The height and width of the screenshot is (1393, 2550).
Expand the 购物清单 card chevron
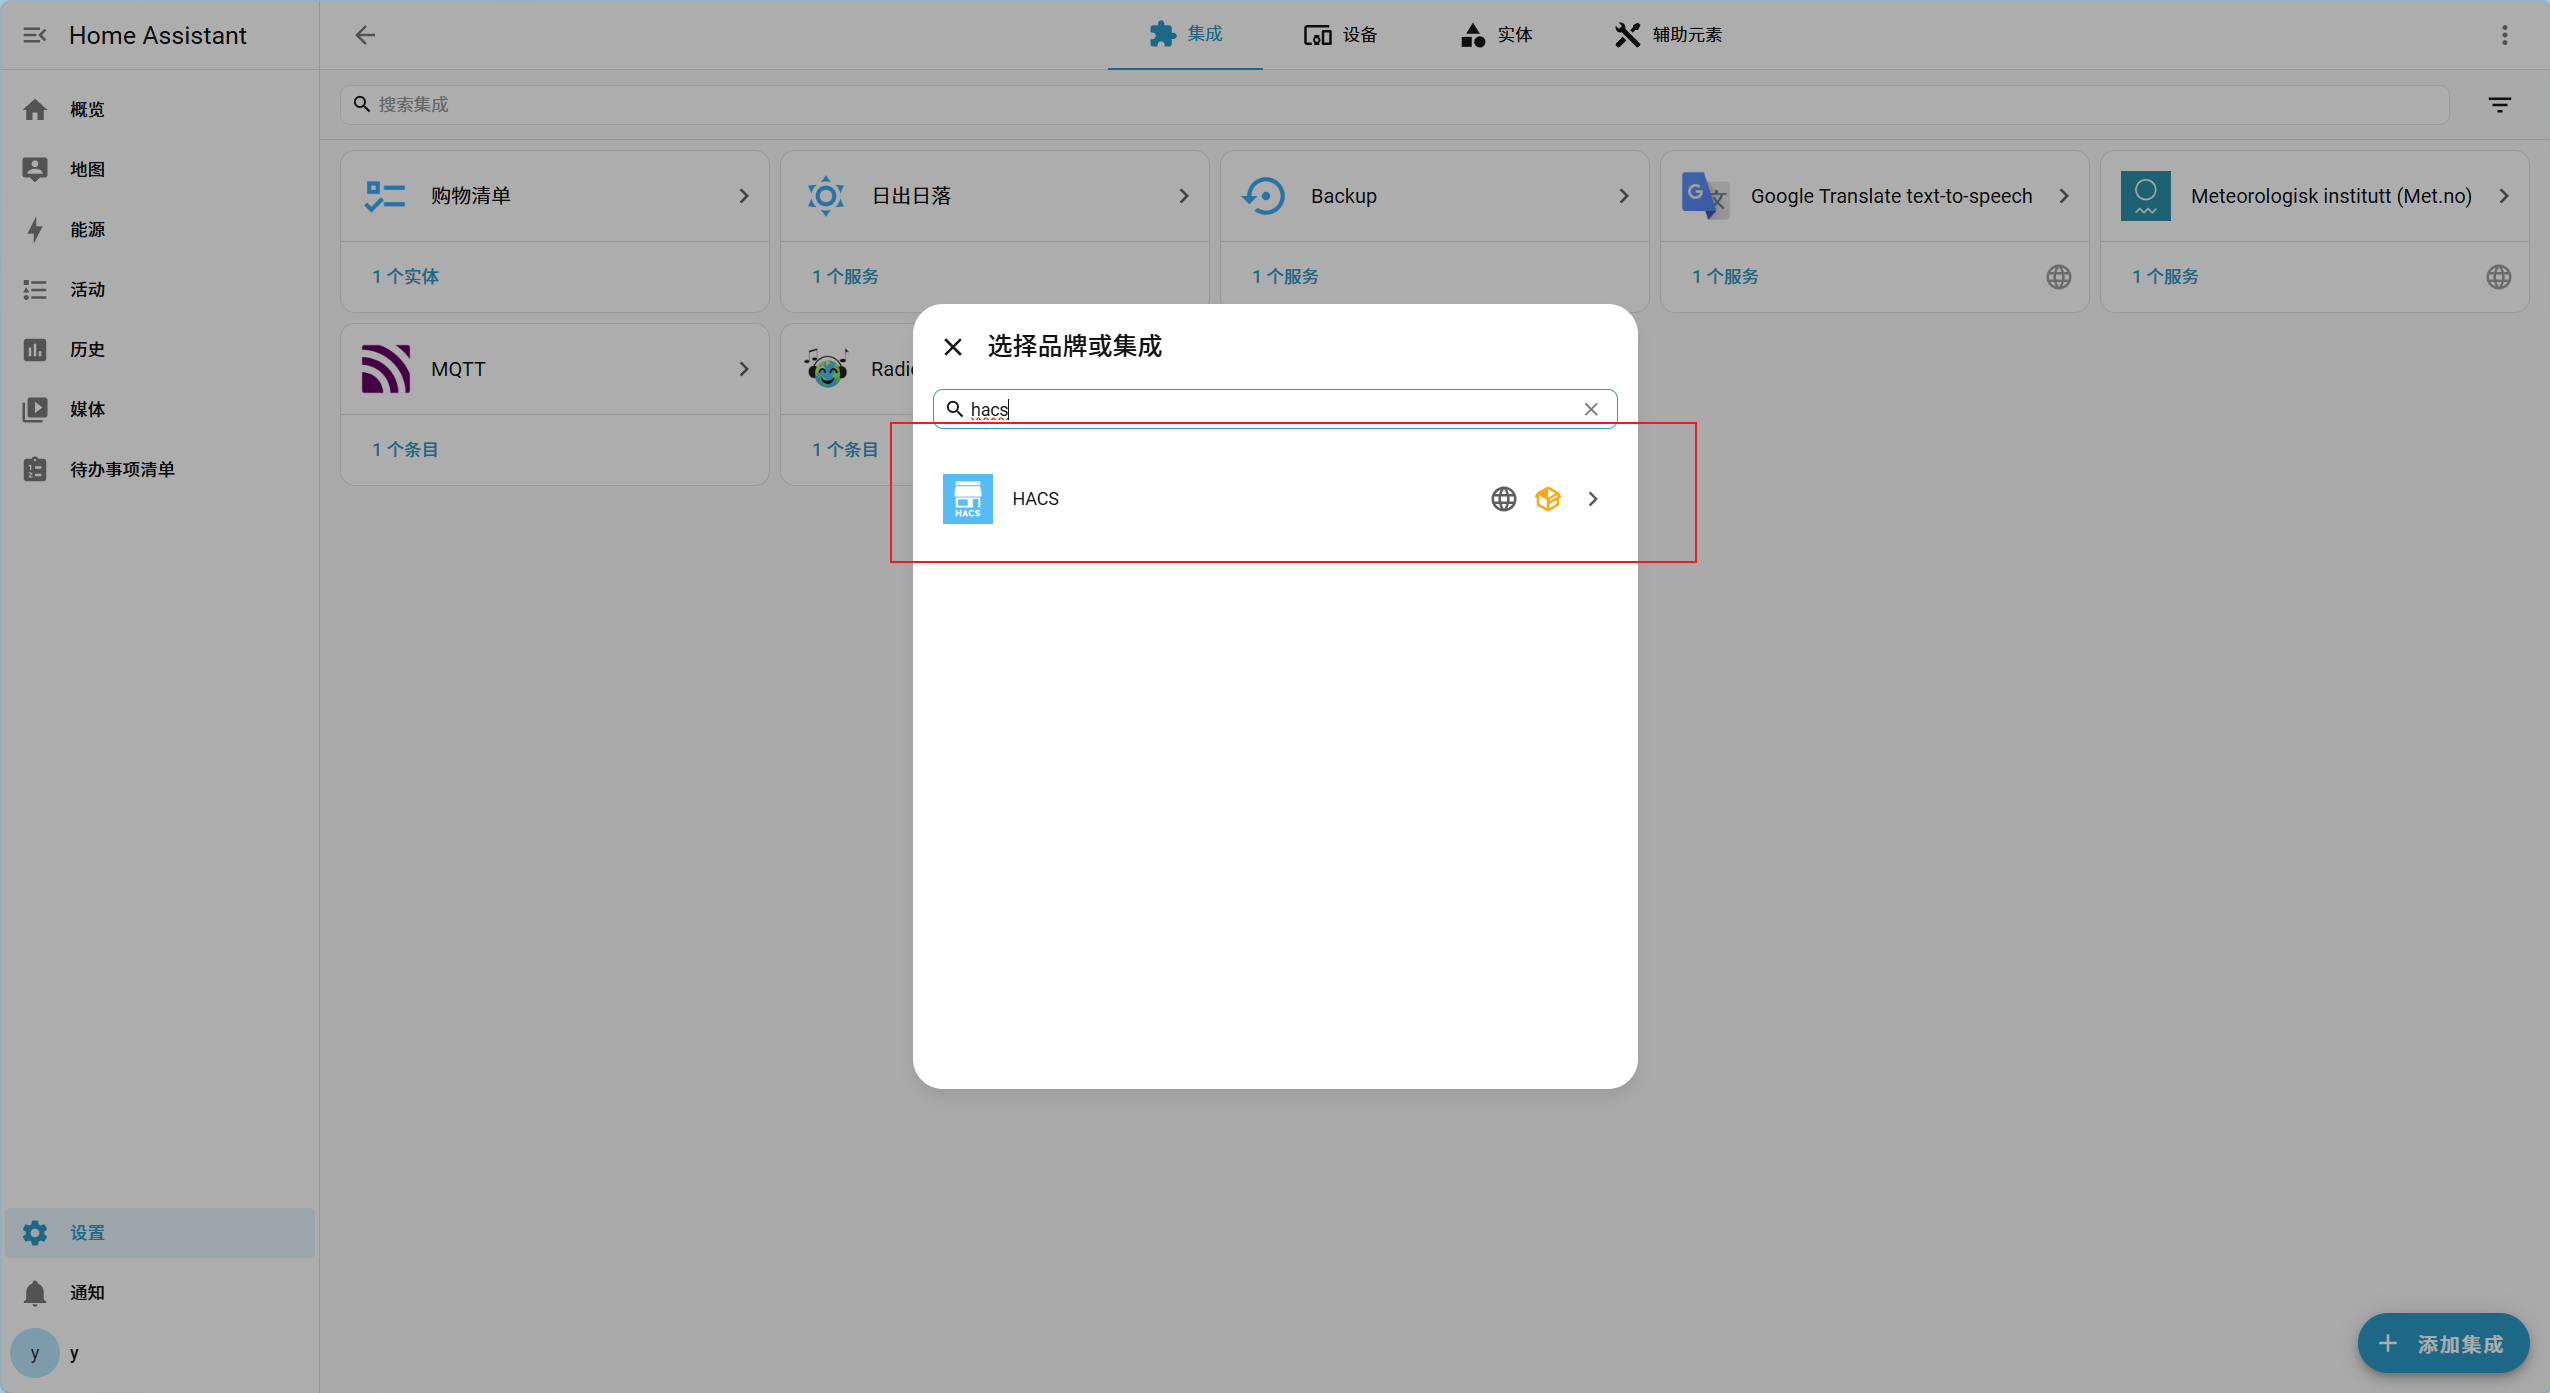coord(743,196)
